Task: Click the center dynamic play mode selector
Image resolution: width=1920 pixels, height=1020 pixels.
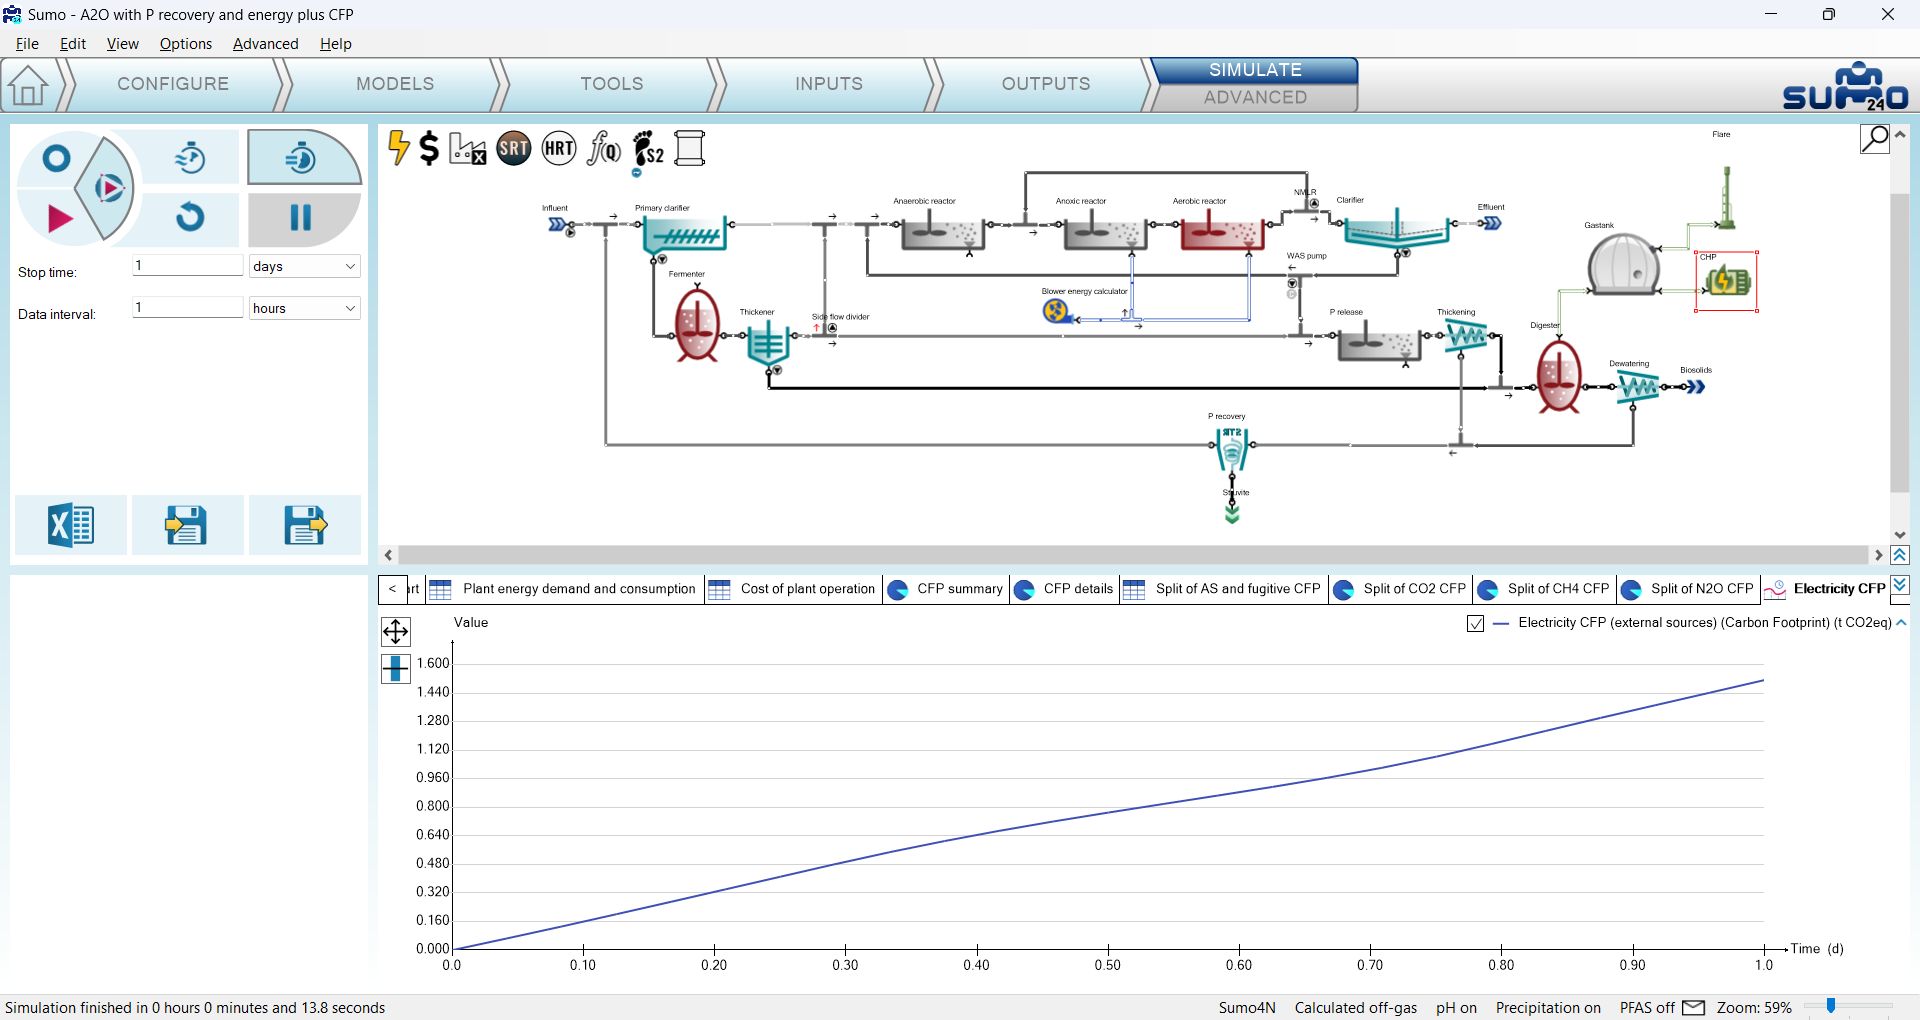Action: coord(107,188)
